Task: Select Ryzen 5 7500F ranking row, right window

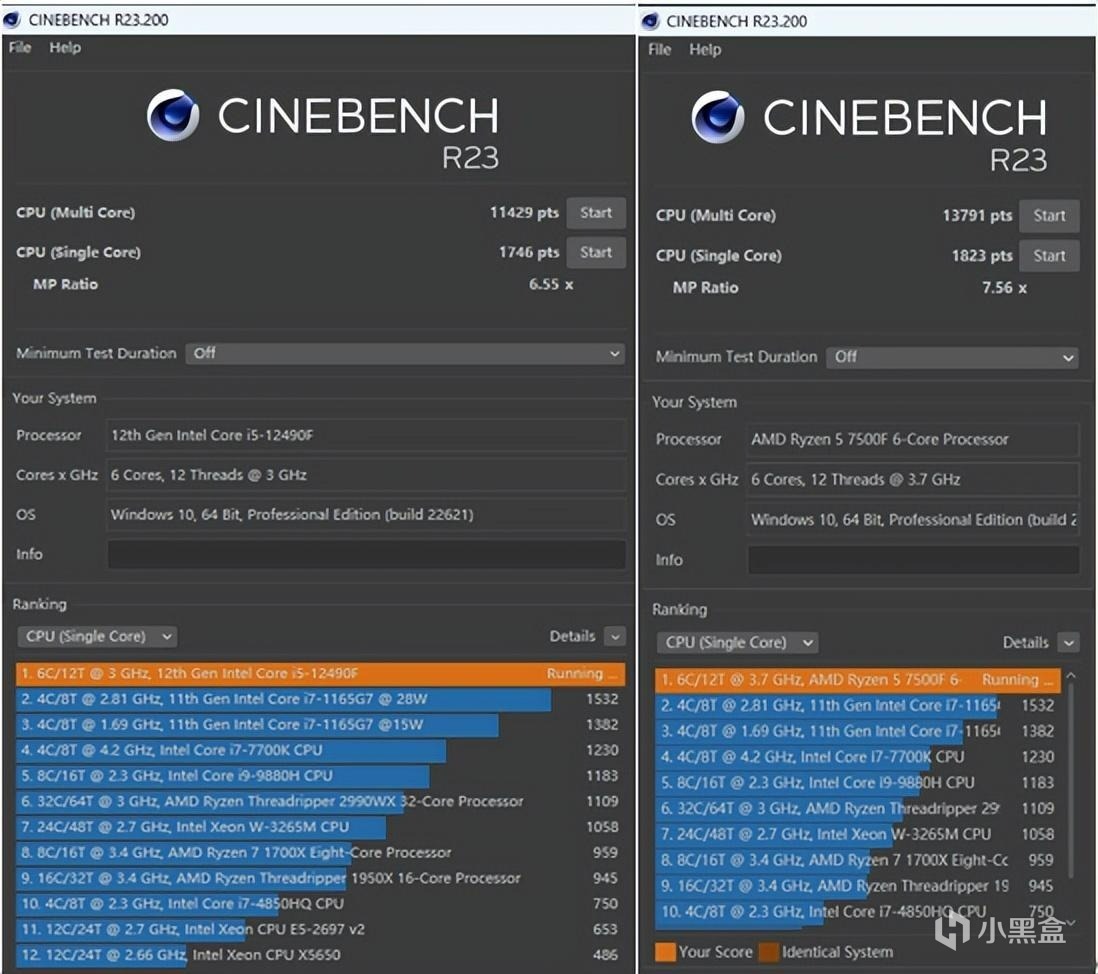Action: coord(858,680)
